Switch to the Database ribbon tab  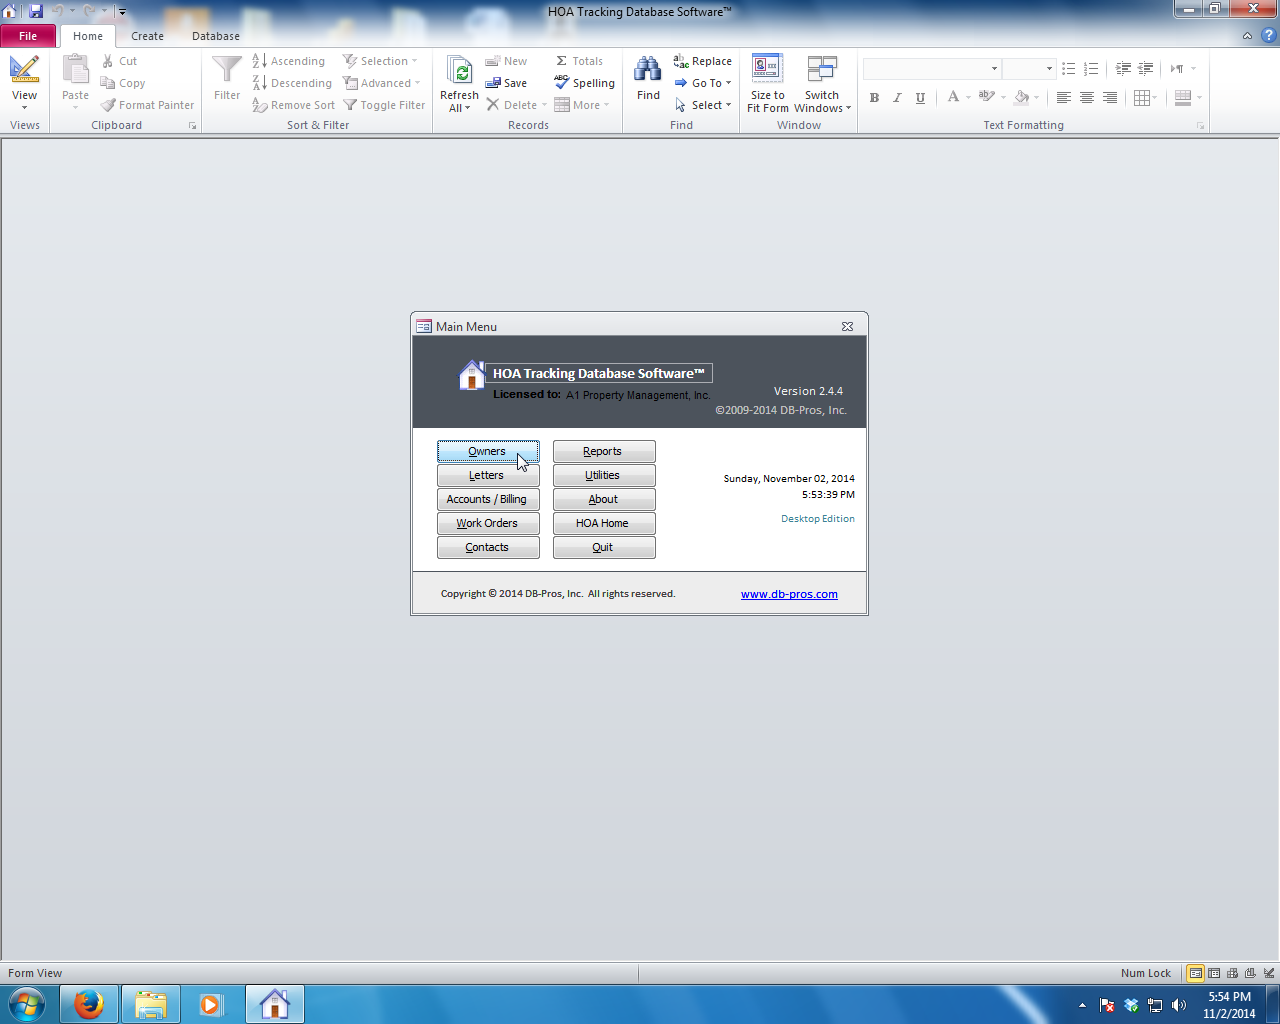(216, 36)
